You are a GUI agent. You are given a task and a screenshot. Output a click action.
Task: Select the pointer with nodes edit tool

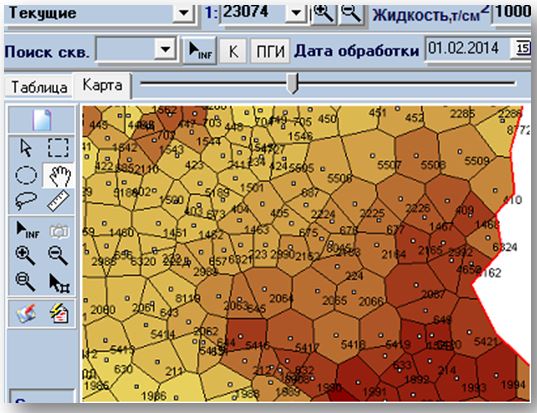coord(59,283)
